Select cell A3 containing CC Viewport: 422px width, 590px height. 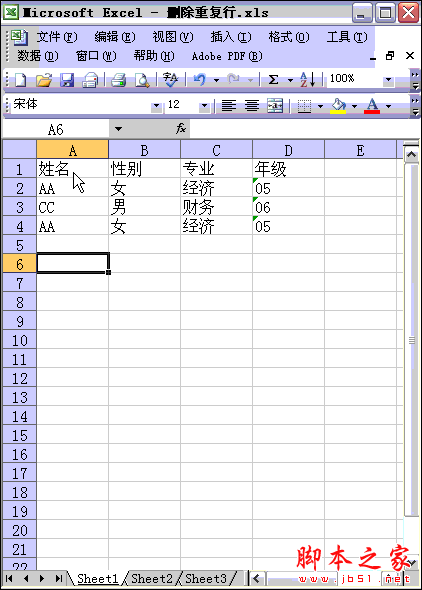click(x=73, y=207)
